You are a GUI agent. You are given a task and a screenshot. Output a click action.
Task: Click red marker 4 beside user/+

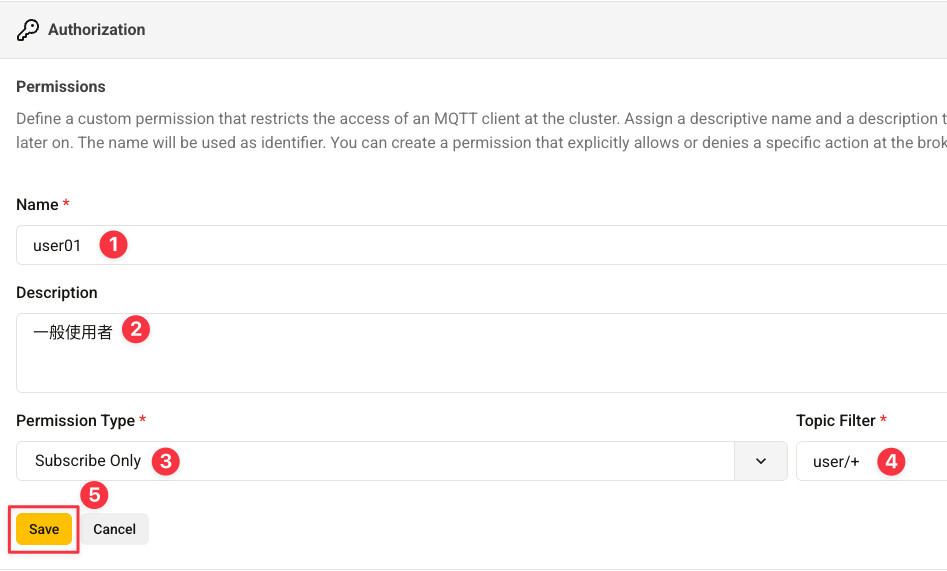tap(891, 461)
